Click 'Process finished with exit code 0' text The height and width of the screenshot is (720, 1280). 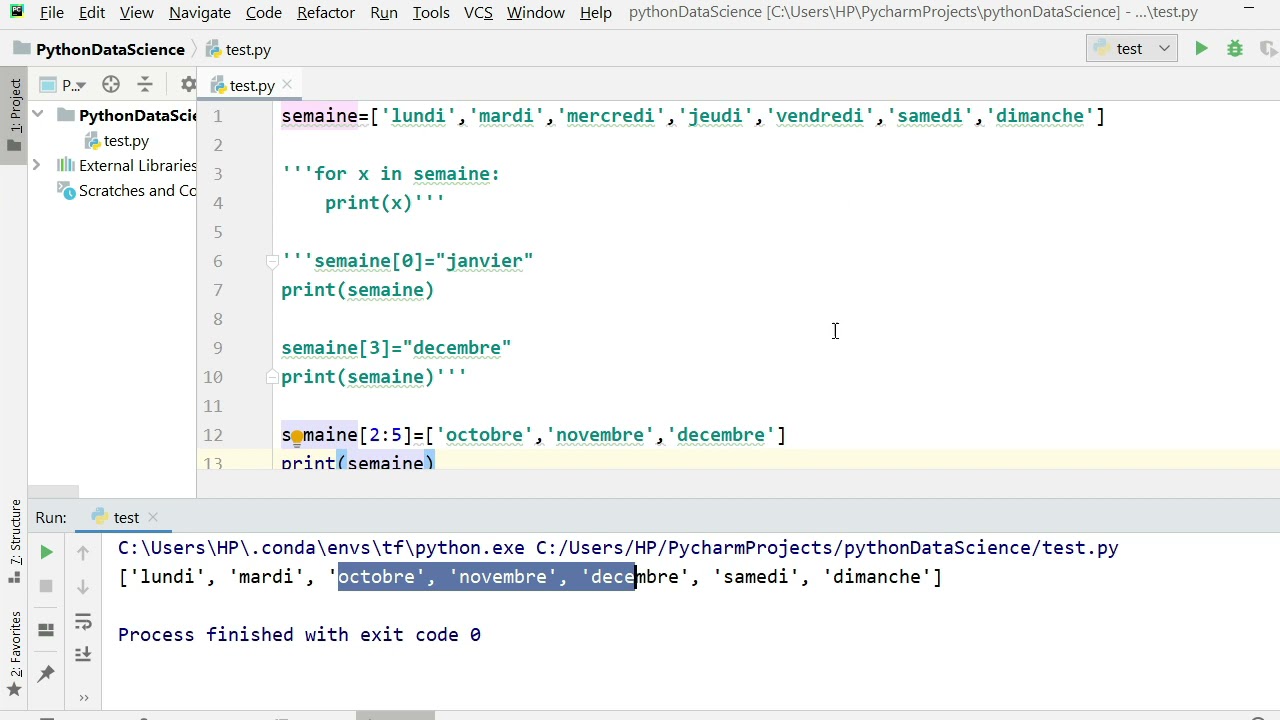(299, 635)
